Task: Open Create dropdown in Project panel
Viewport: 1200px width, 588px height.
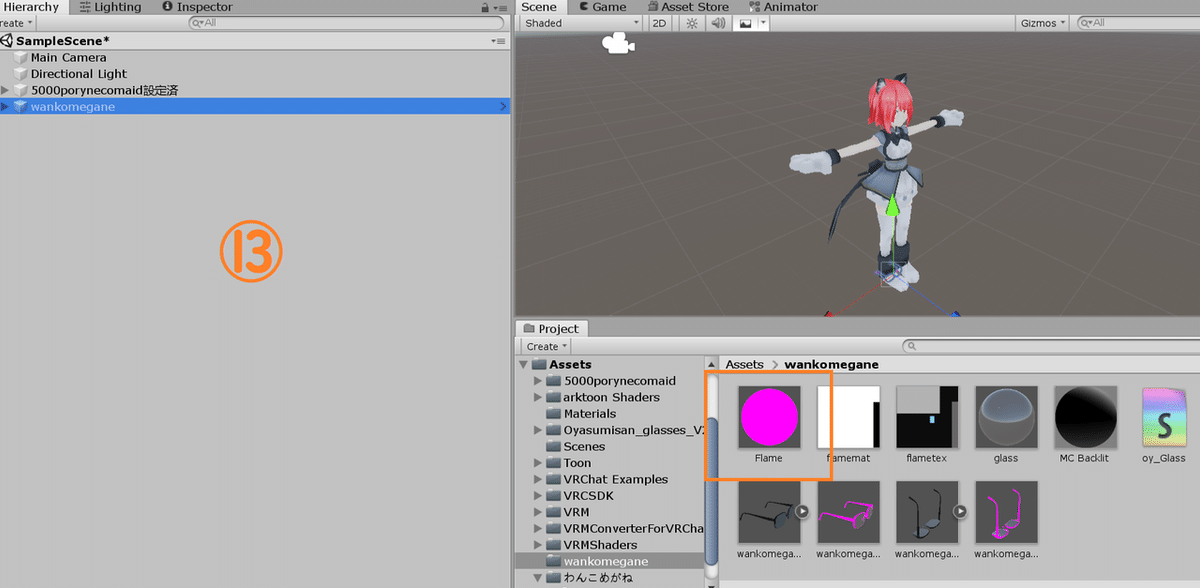Action: pos(547,346)
